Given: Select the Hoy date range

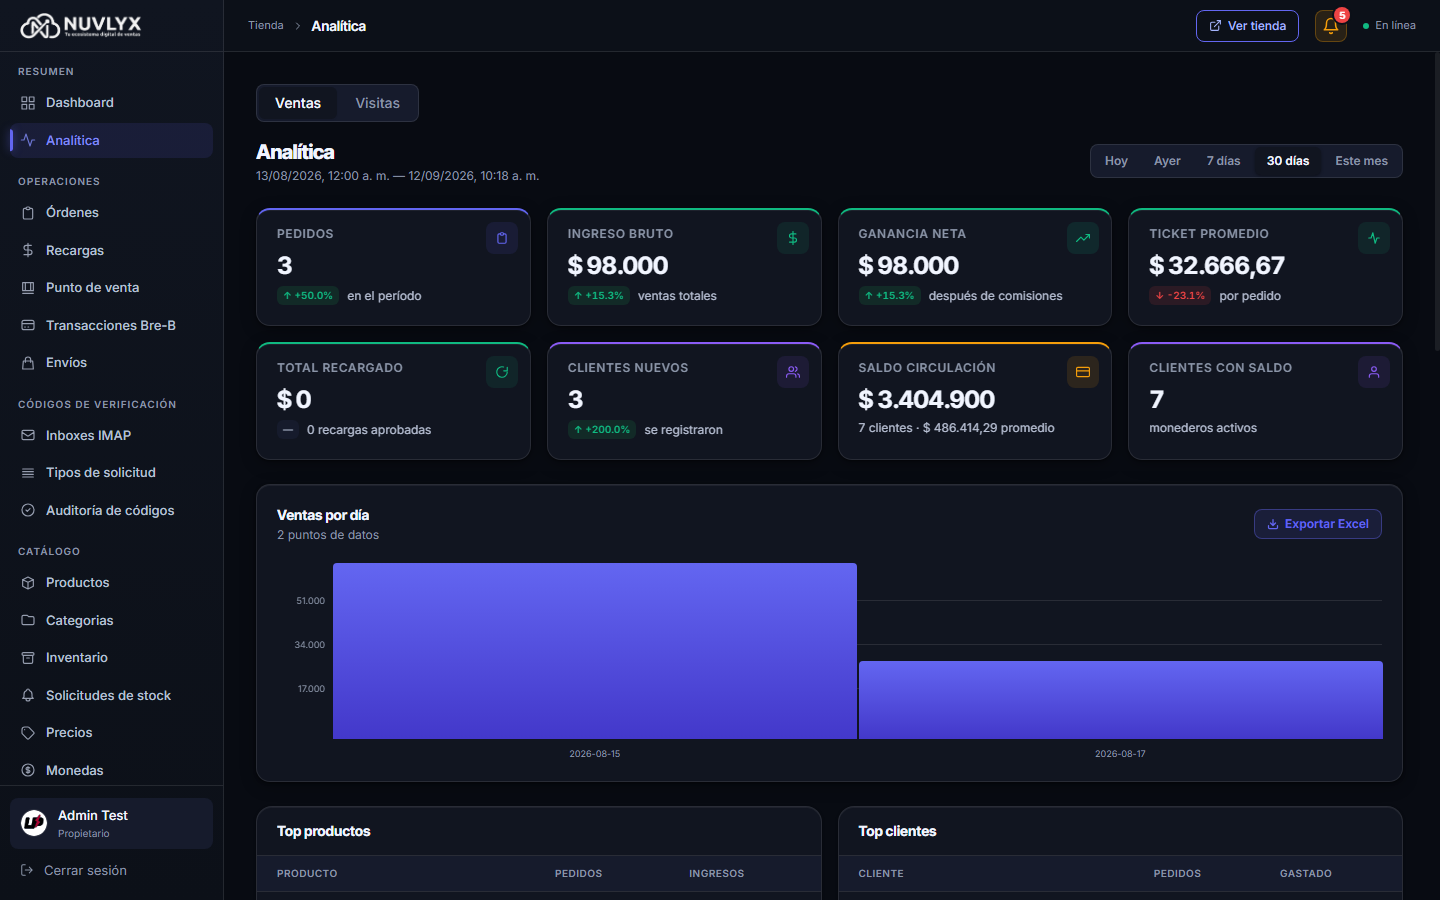Looking at the screenshot, I should 1116,161.
